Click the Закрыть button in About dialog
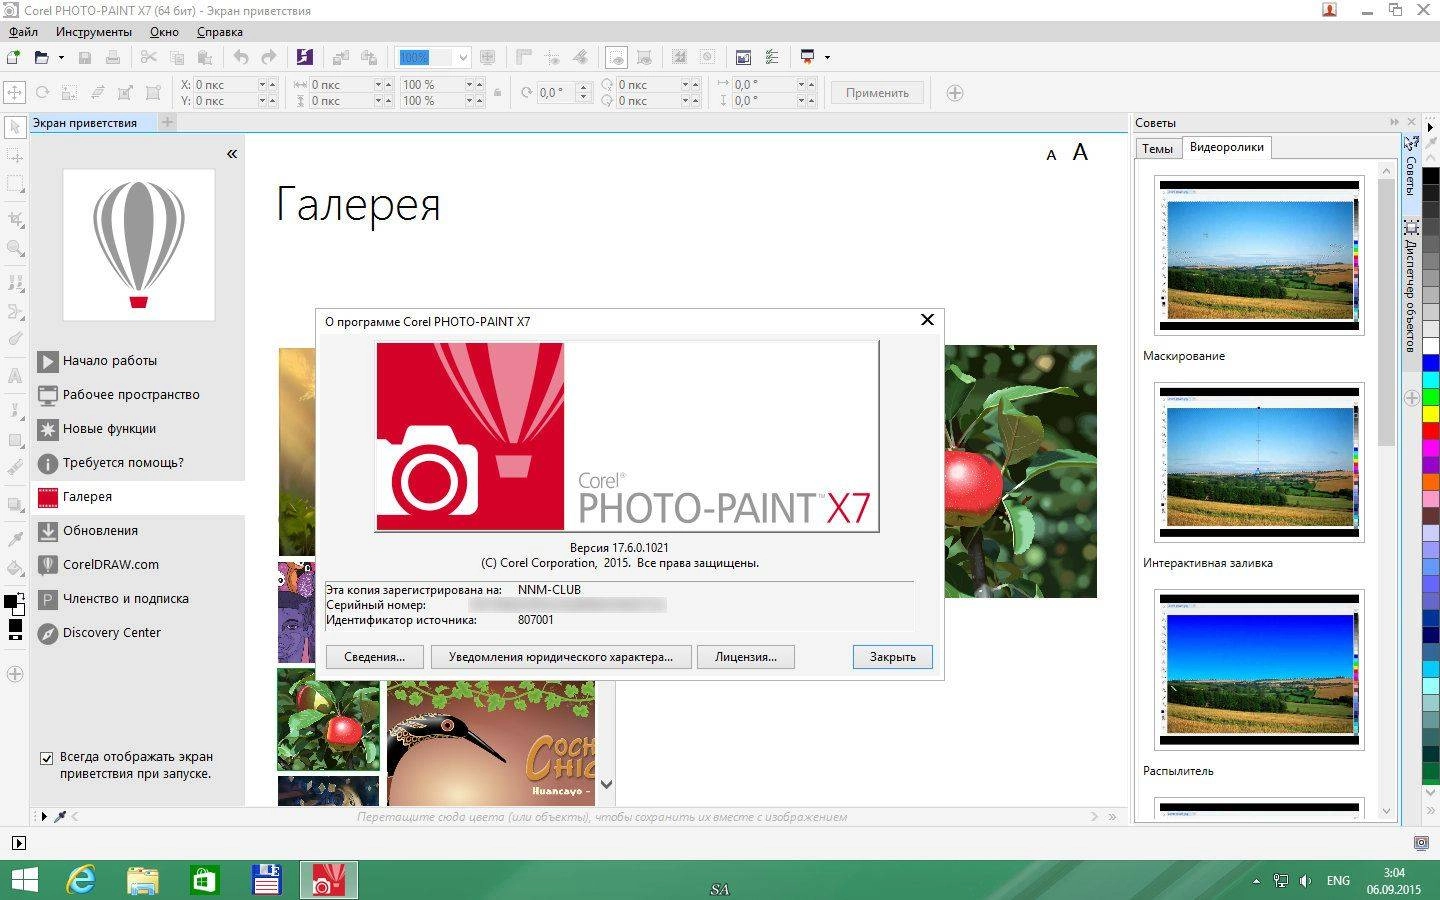 893,657
